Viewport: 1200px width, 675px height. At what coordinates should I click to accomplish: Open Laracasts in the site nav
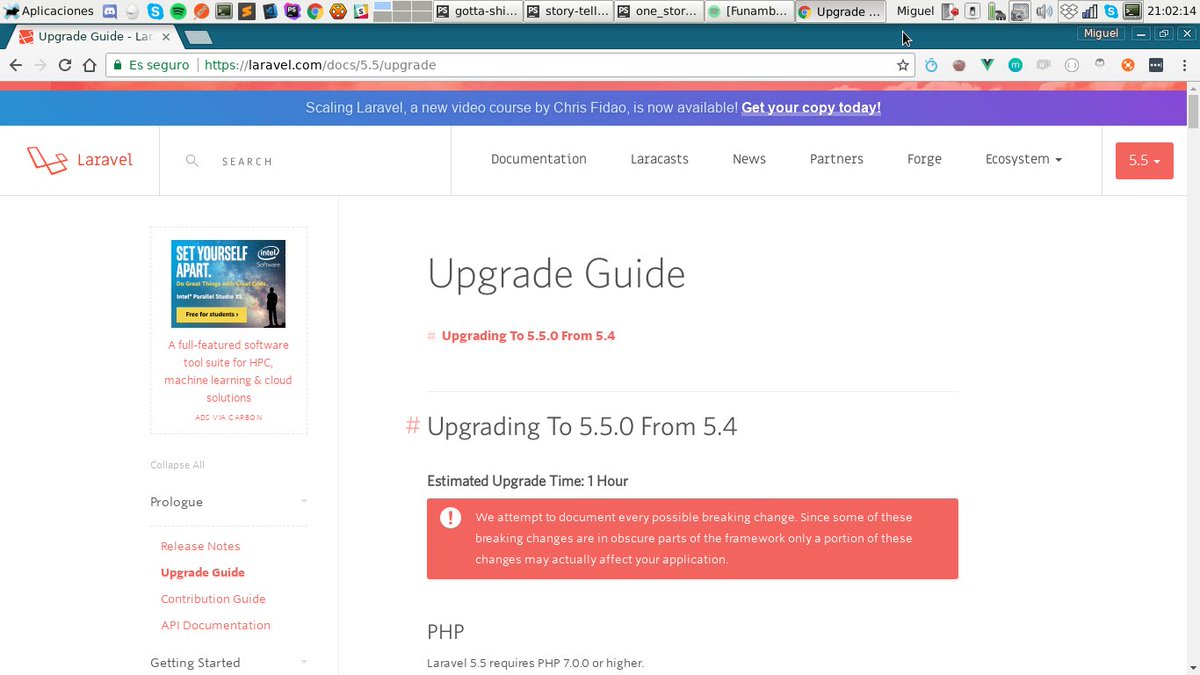(x=659, y=159)
